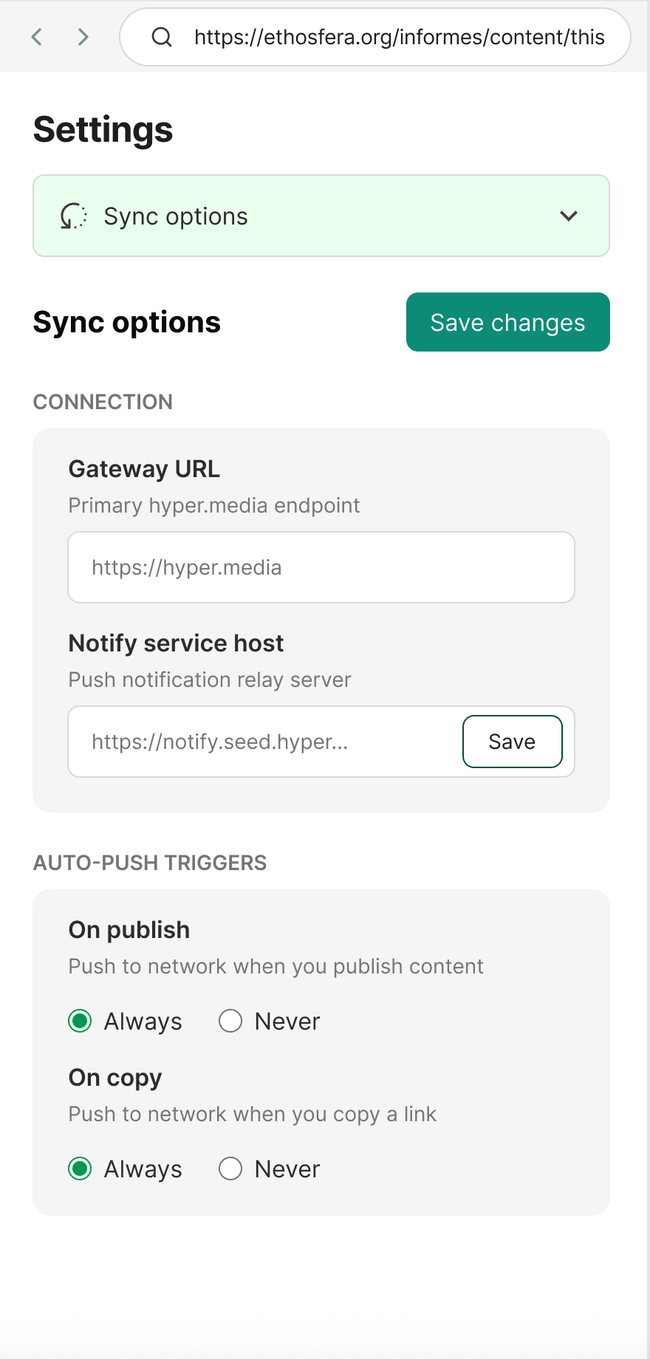Click the search magnifier icon in address bar
Viewport: 650px width, 1359px height.
[x=161, y=37]
